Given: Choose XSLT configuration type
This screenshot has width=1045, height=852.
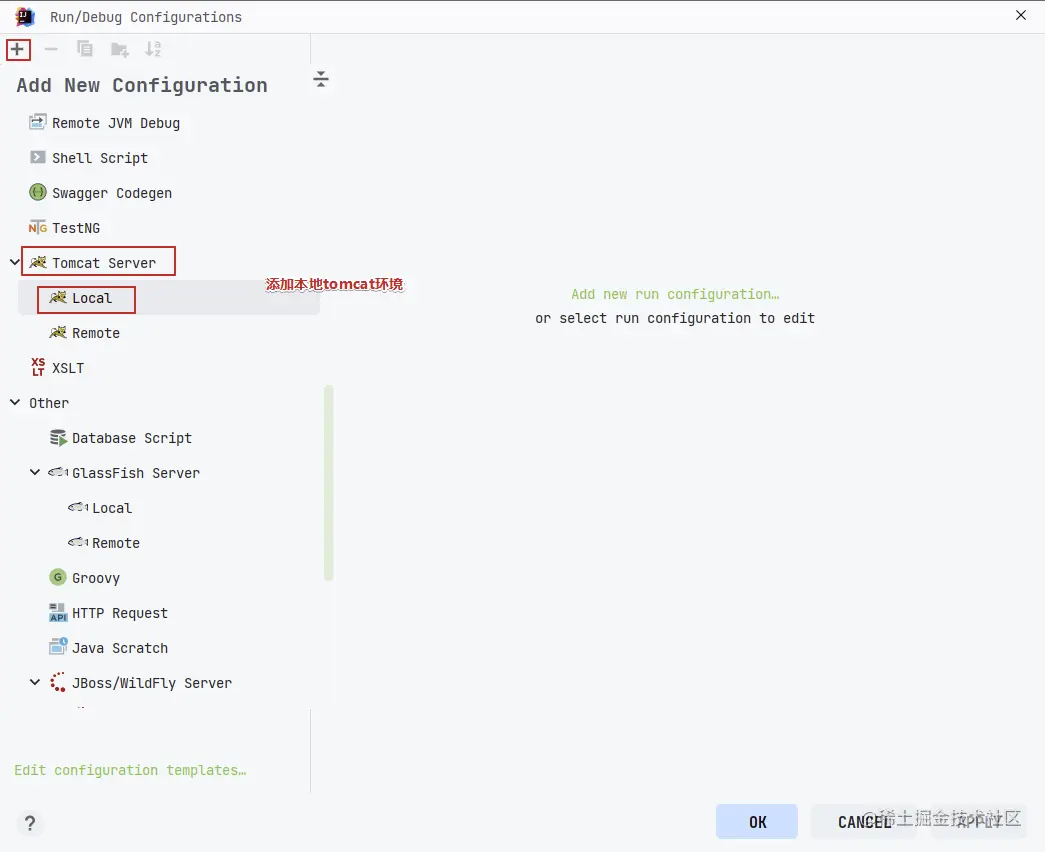Looking at the screenshot, I should click(68, 368).
